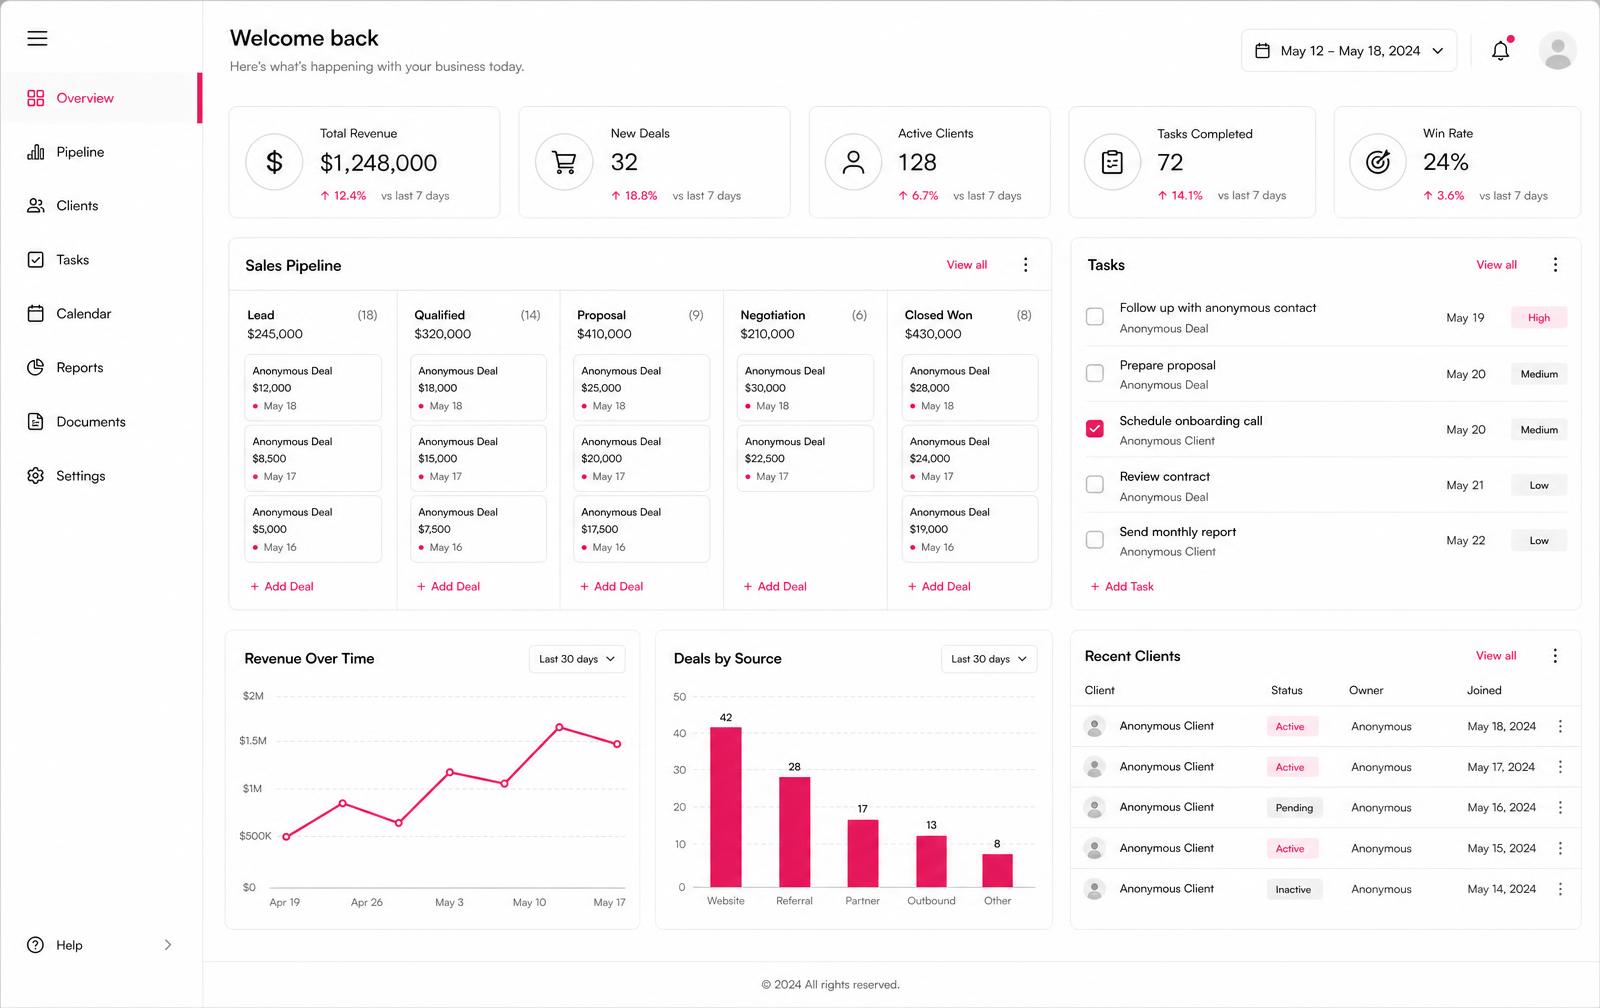Click the High priority badge
The image size is (1600, 1008).
tap(1538, 318)
